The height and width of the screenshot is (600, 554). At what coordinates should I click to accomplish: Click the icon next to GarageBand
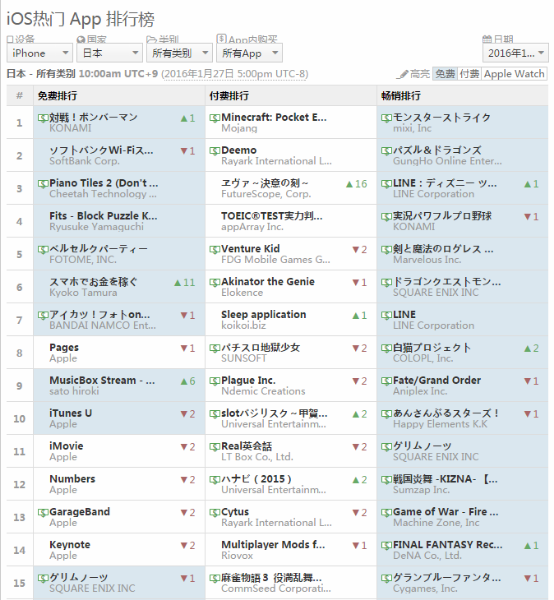tap(43, 513)
